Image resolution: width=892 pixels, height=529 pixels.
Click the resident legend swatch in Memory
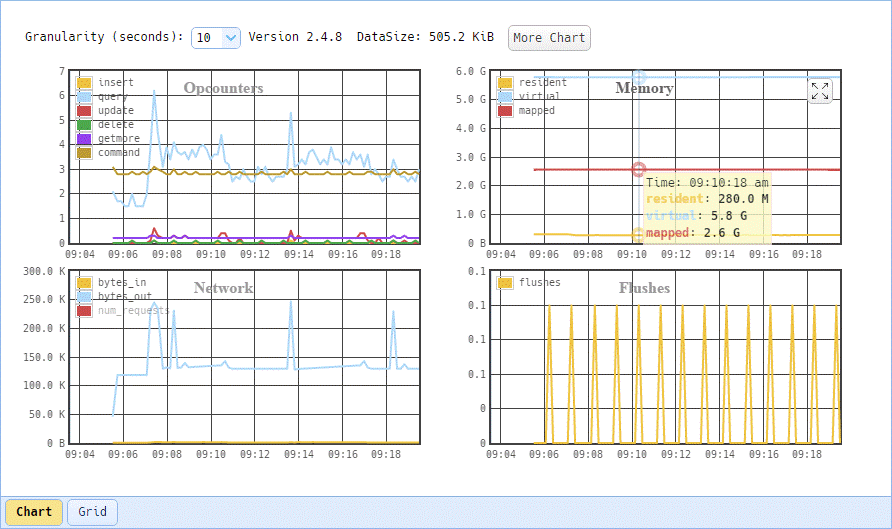(505, 83)
